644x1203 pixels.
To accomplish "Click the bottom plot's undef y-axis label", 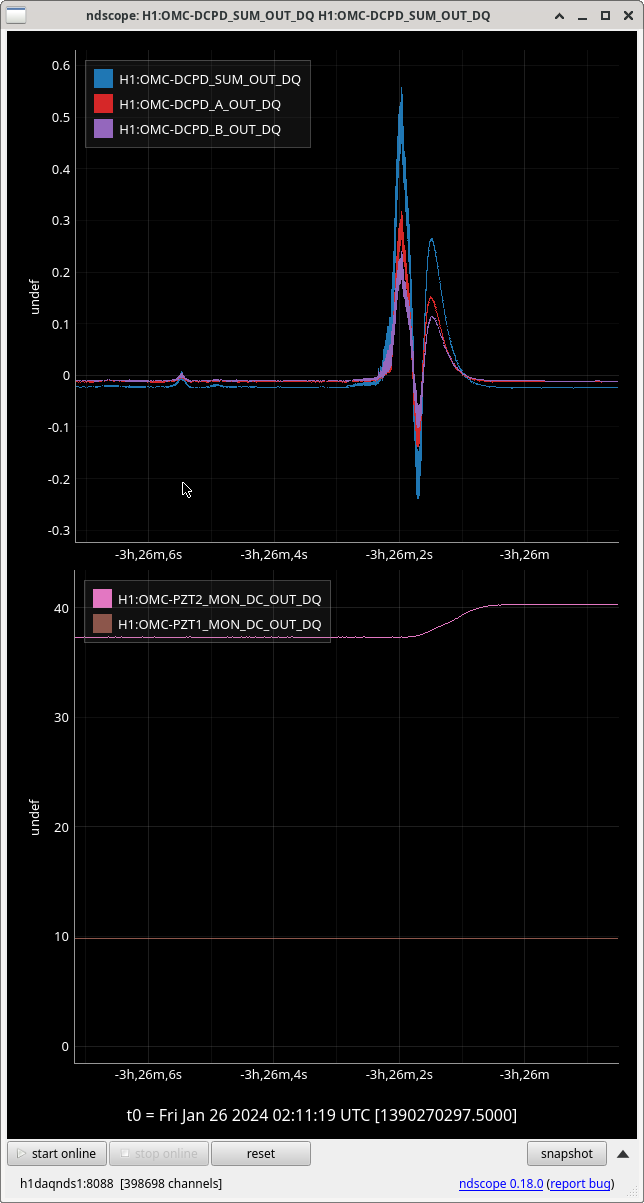I will tap(35, 817).
